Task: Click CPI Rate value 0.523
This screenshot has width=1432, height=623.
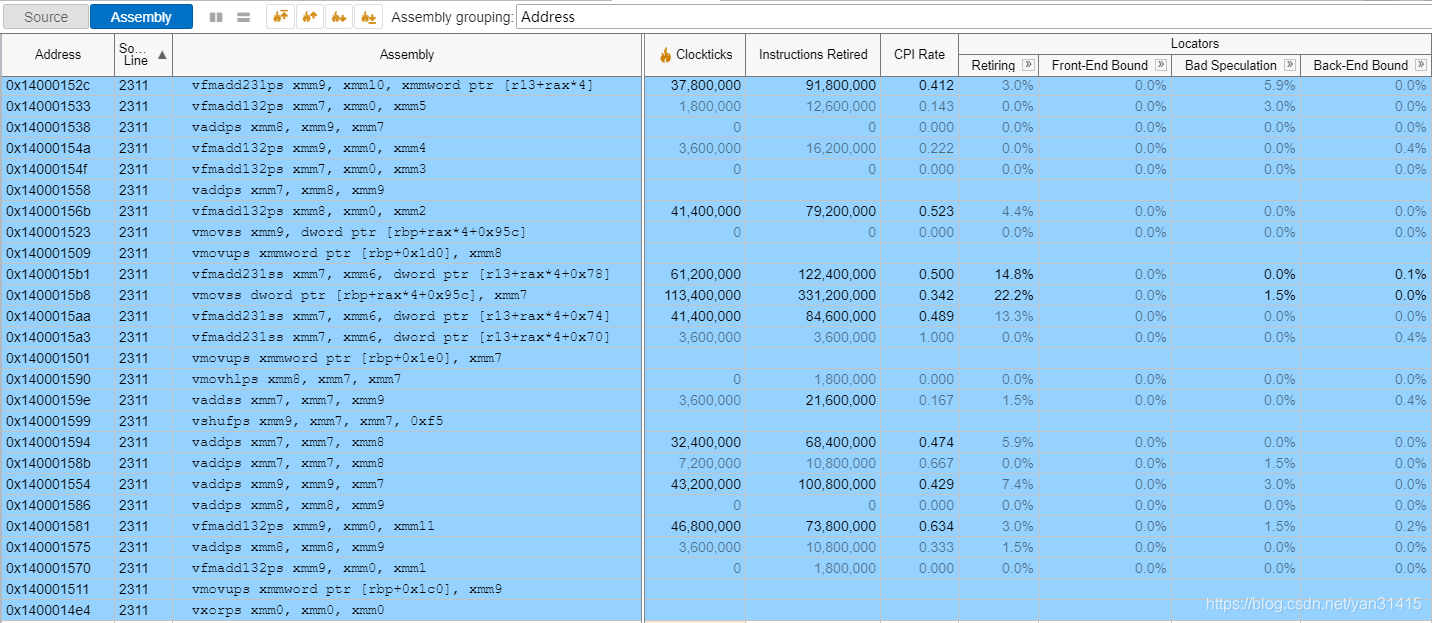Action: pyautogui.click(x=936, y=211)
